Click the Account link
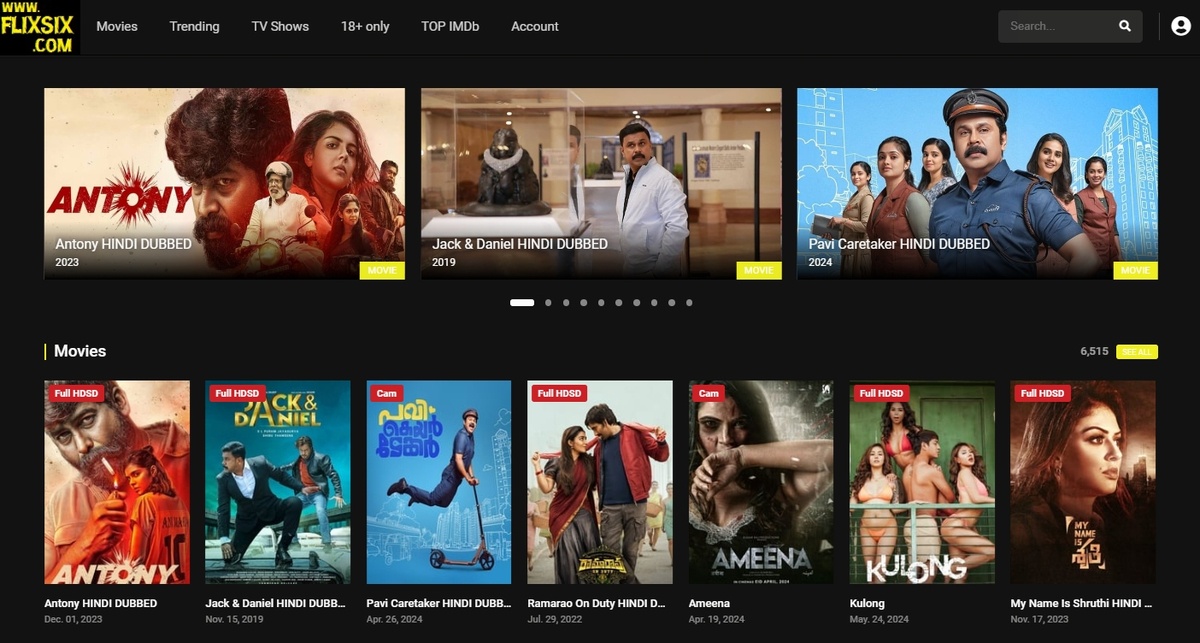Screen dimensions: 1200x643 tap(535, 26)
